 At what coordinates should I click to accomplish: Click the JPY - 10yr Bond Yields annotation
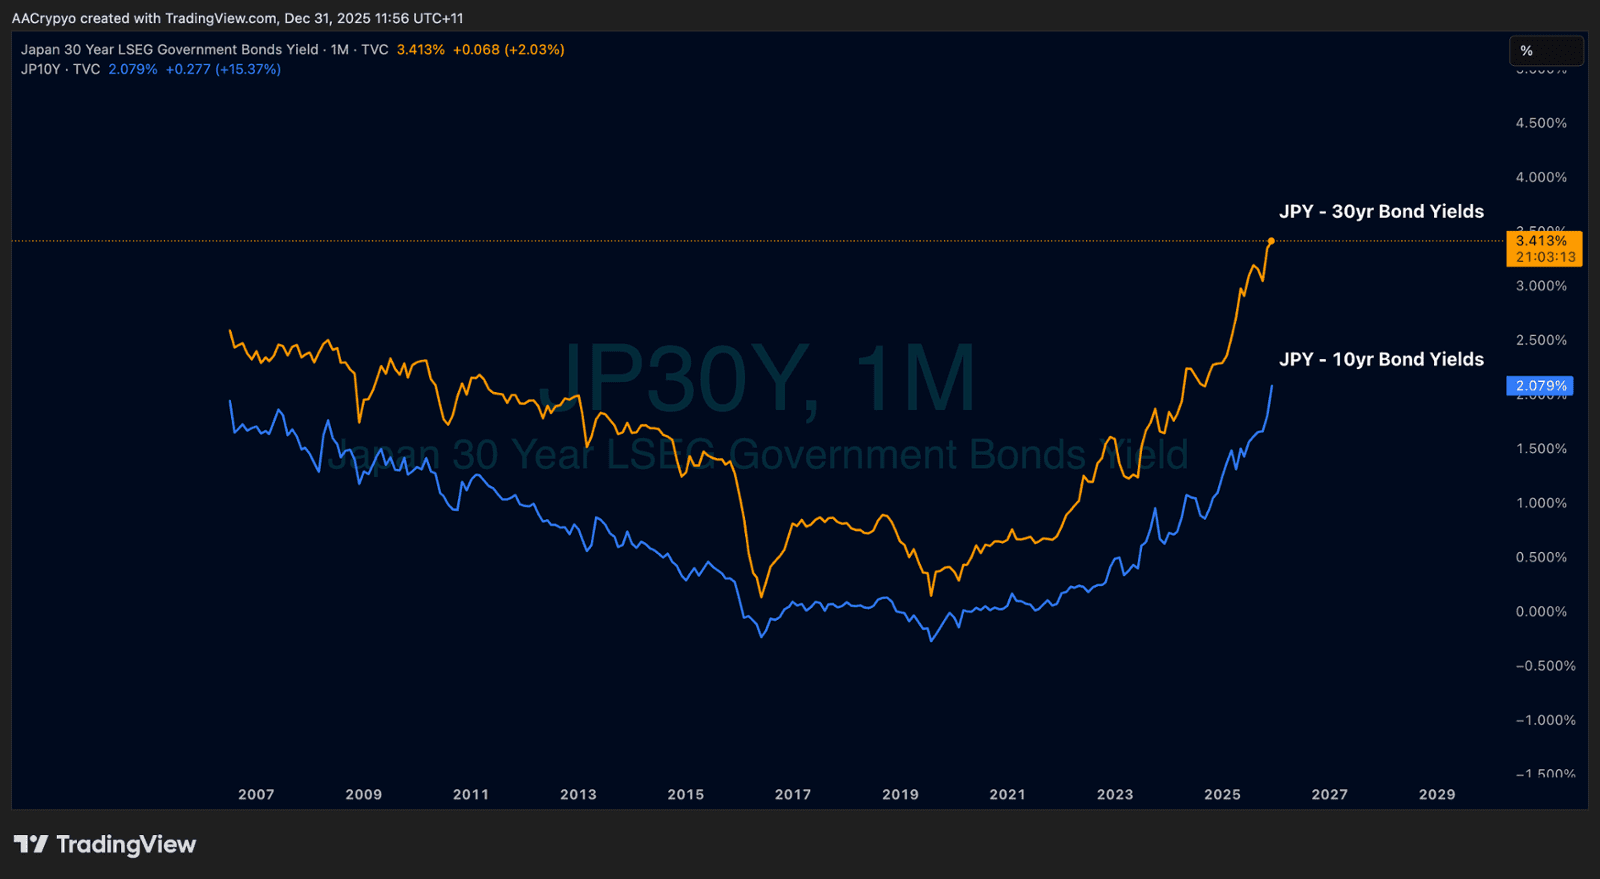click(x=1381, y=359)
